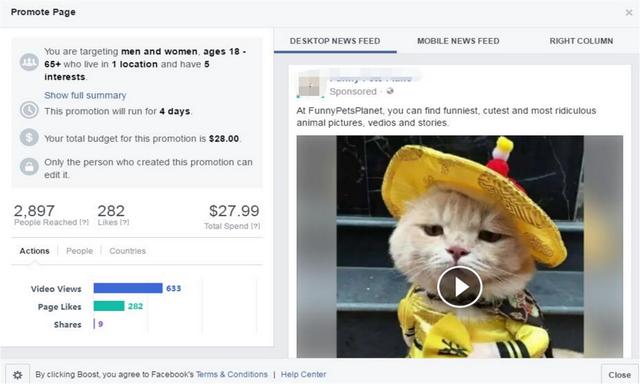
Task: Click the clock duration icon
Action: tap(29, 110)
